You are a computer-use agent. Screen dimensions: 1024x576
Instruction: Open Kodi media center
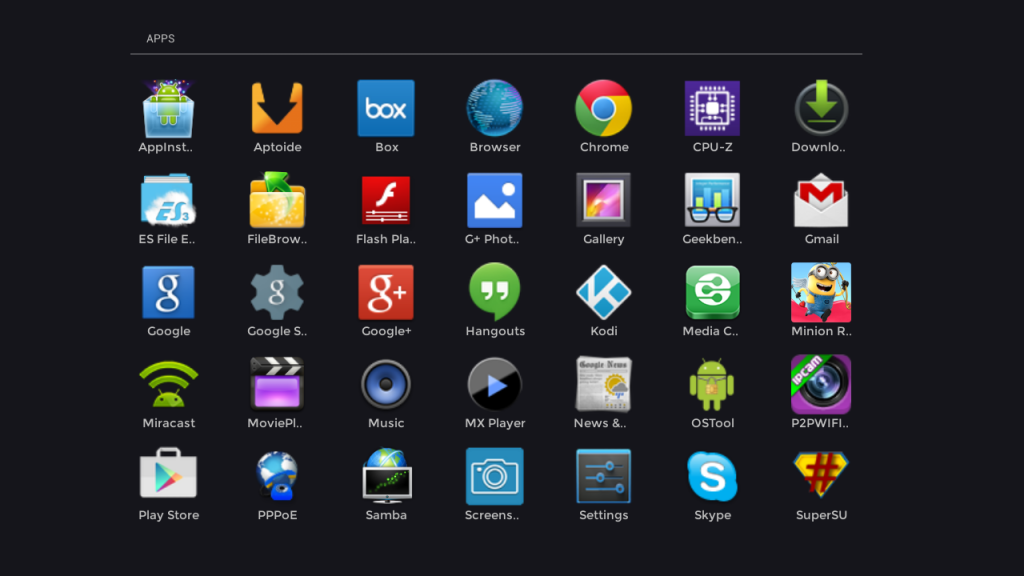[x=603, y=293]
